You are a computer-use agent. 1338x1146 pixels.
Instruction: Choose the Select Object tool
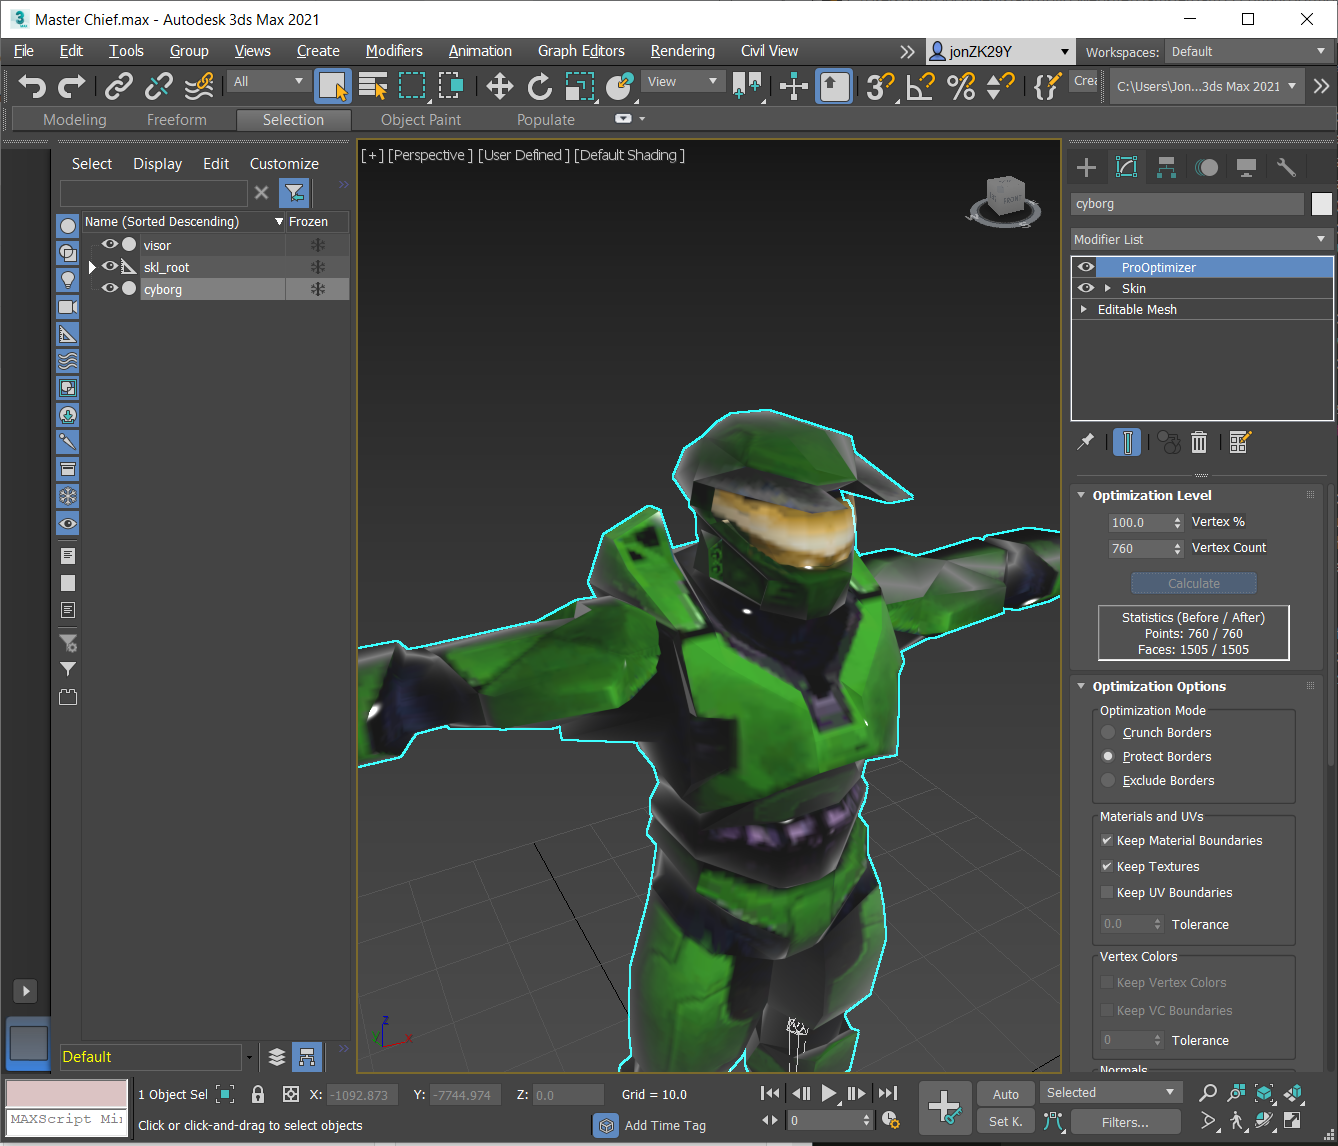[x=333, y=87]
